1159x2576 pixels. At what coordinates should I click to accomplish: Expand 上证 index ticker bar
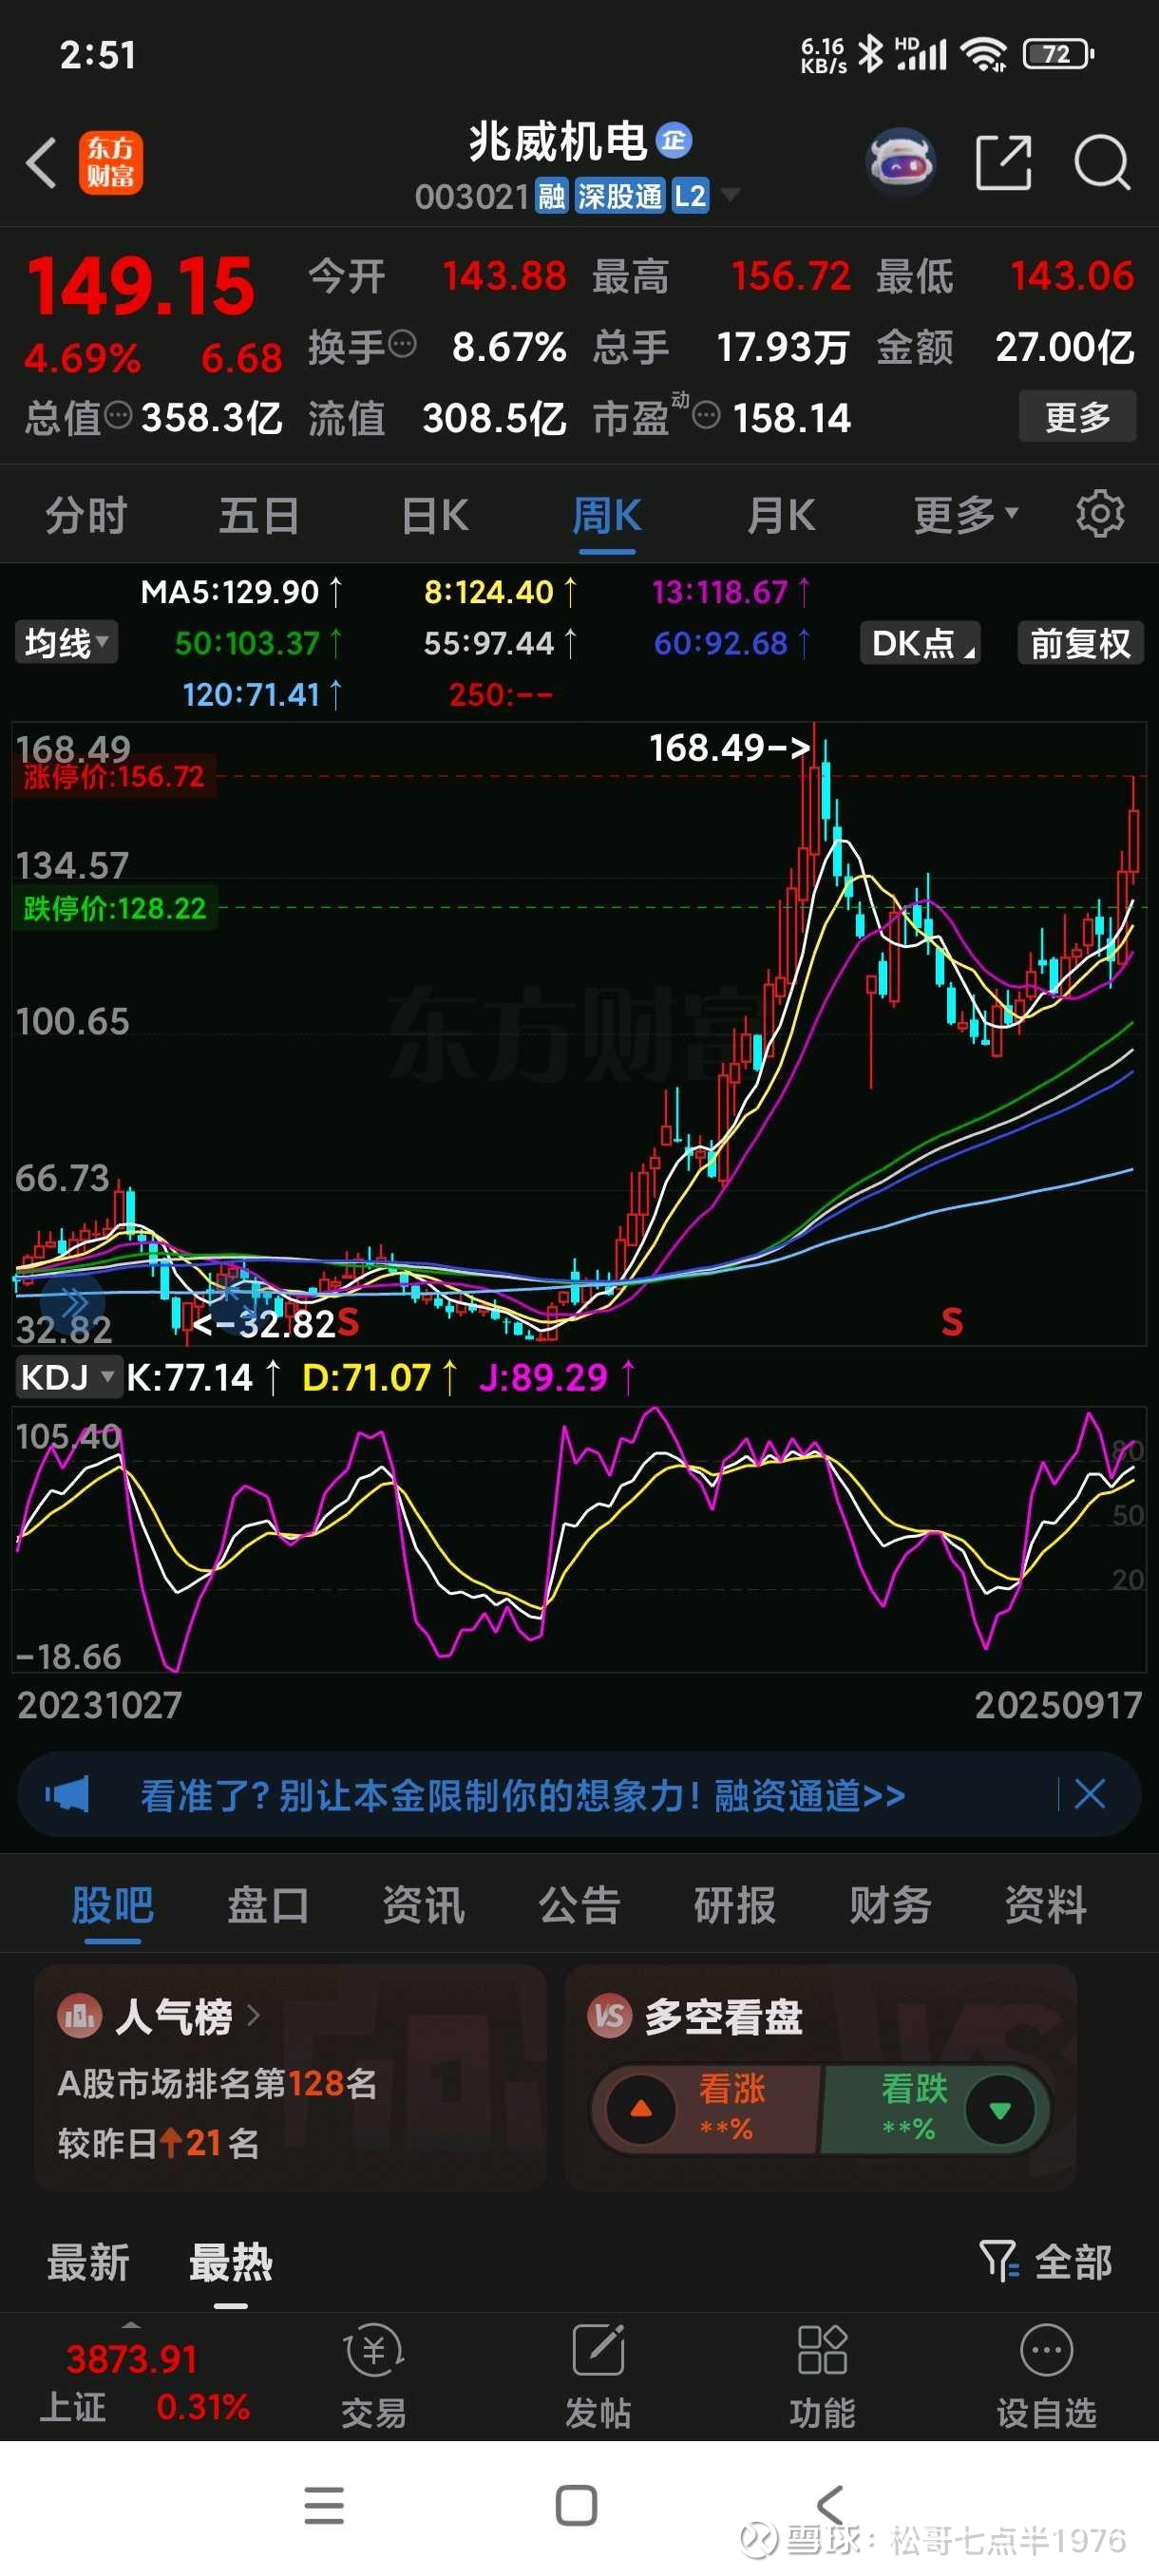tap(144, 2380)
